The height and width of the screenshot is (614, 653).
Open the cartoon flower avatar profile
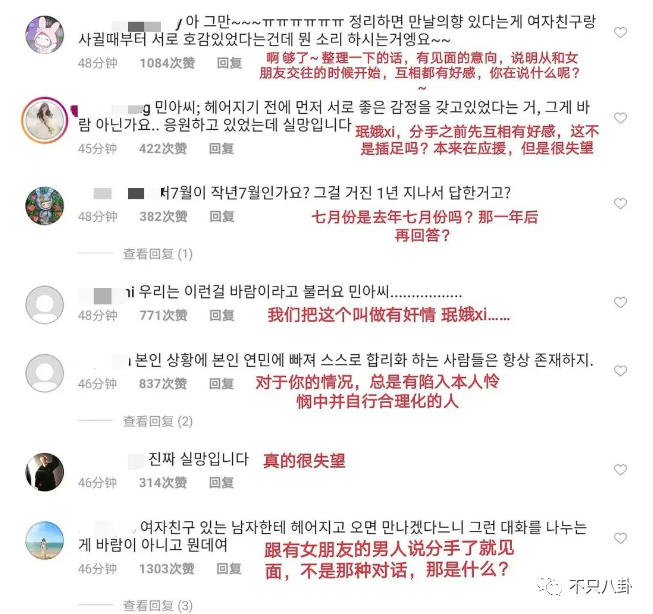[45, 206]
